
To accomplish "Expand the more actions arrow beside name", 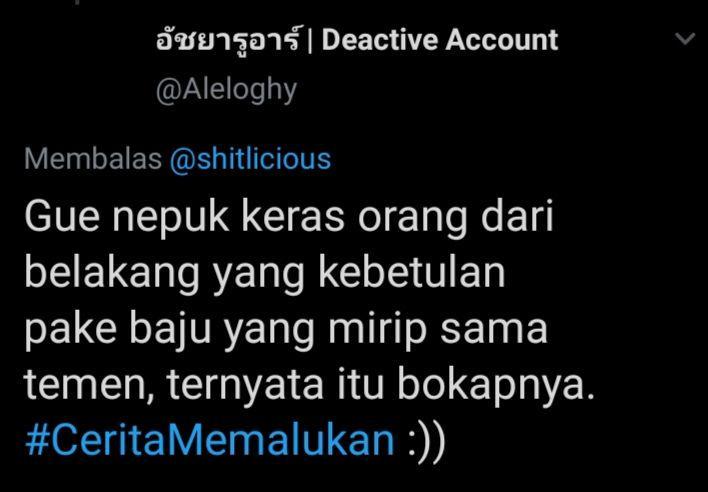I will click(685, 39).
